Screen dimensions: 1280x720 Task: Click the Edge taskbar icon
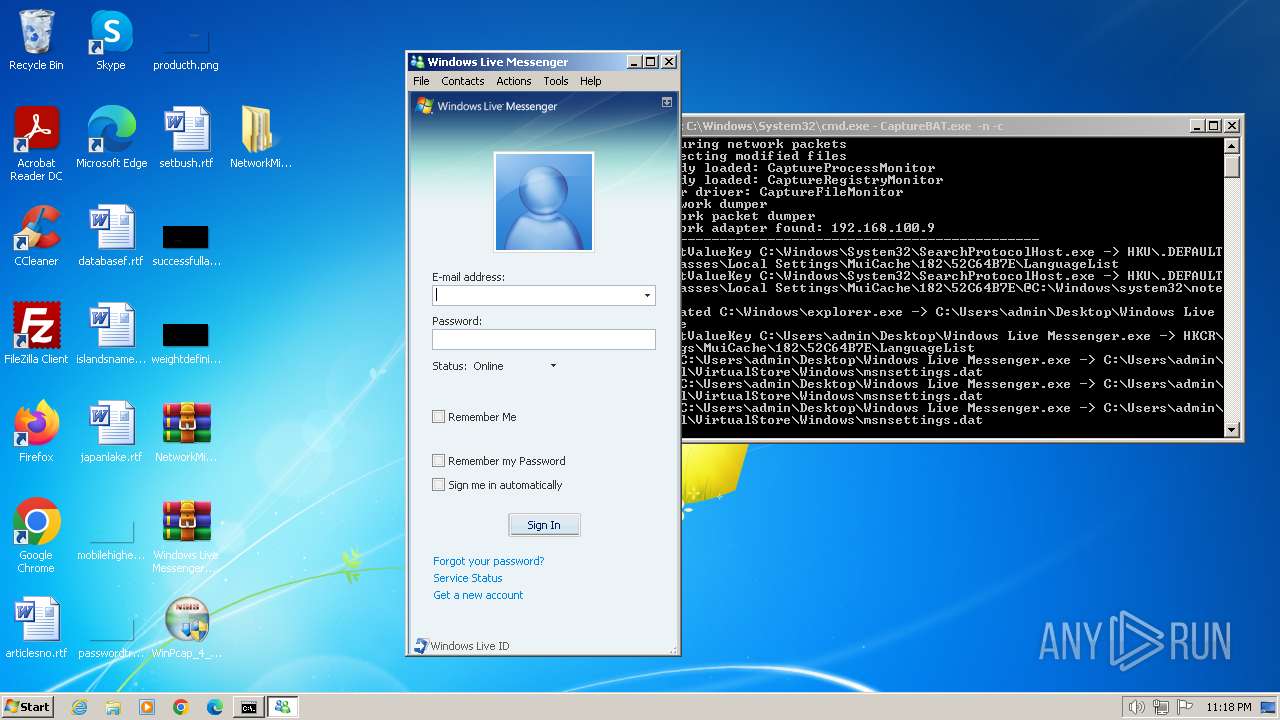[215, 707]
